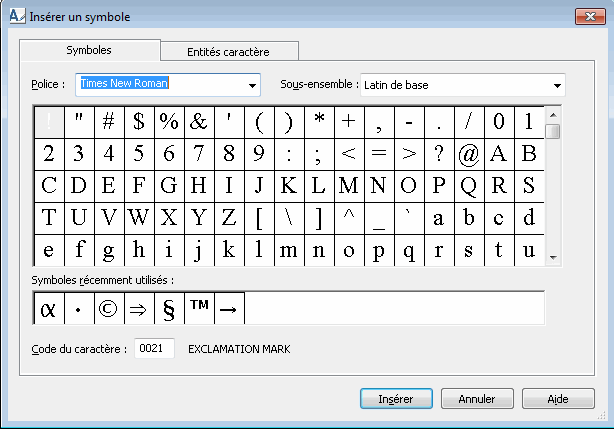Select the double quote " symbol
Screen dimensions: 614x429
pos(79,122)
